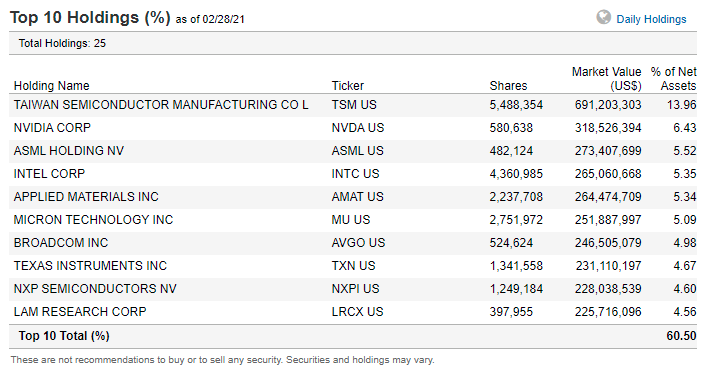The image size is (711, 378).
Task: Click shares value '2,751,972' for Micron
Action: tap(516, 220)
